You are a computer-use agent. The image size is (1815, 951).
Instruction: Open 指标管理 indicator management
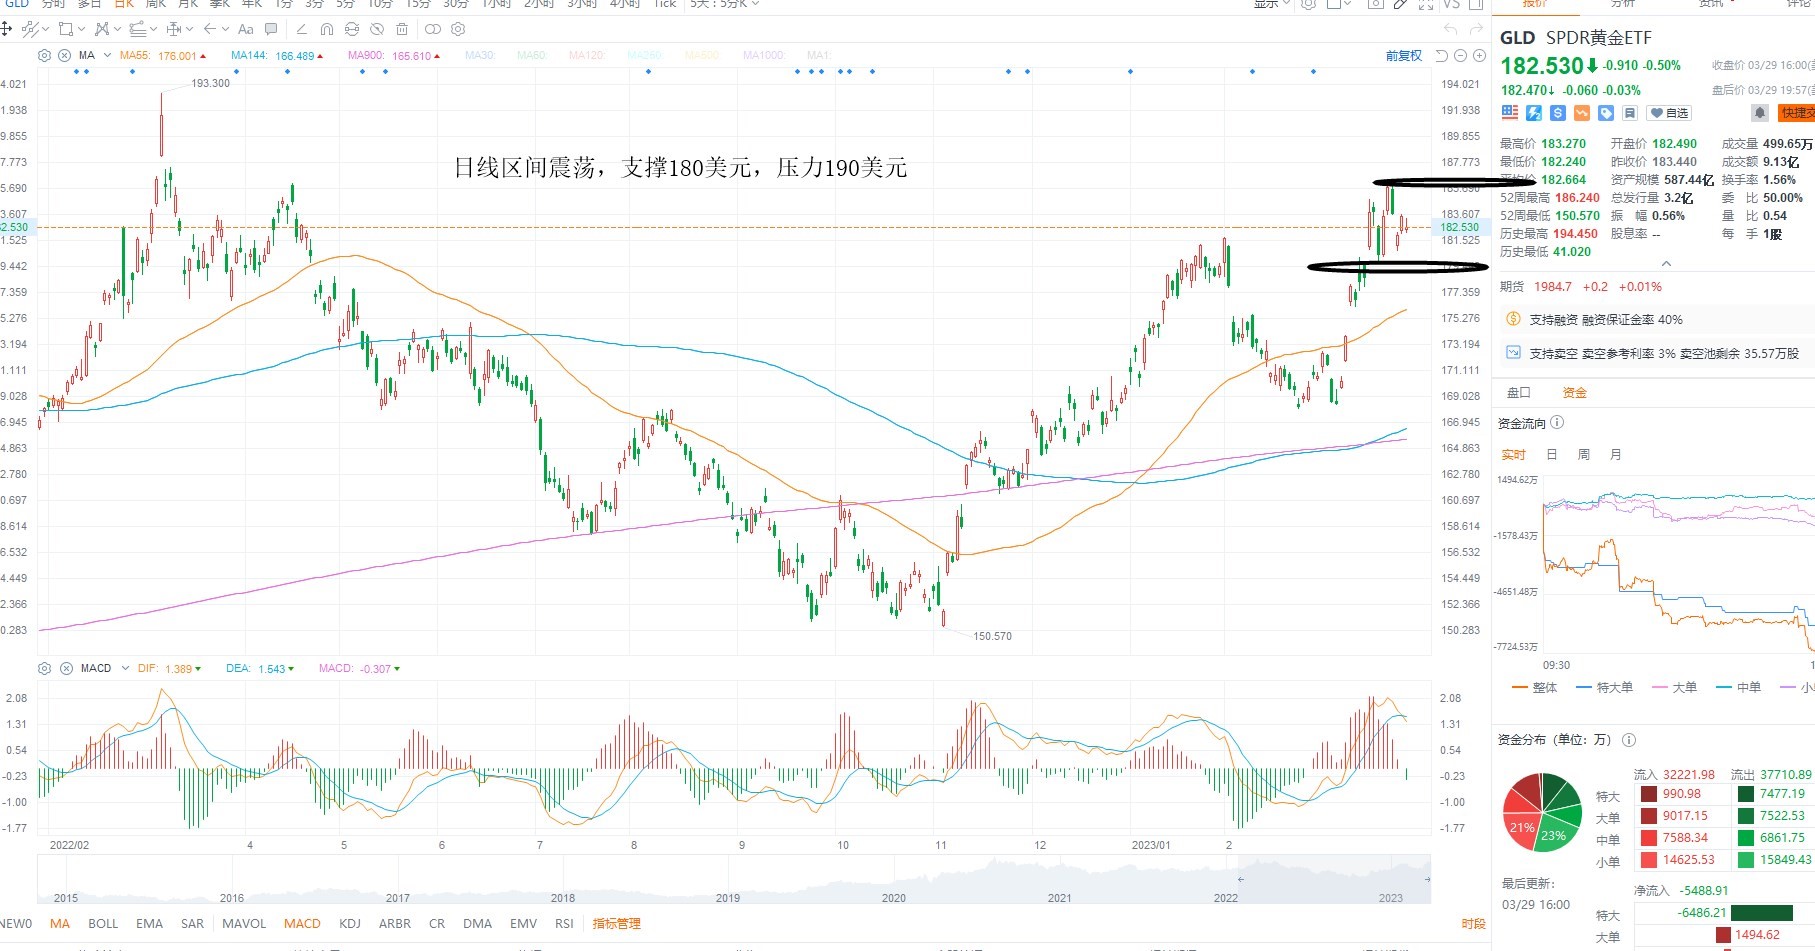click(616, 923)
